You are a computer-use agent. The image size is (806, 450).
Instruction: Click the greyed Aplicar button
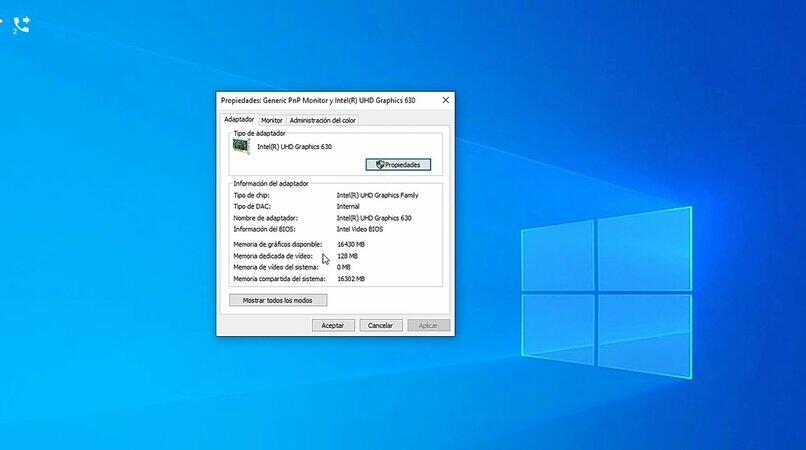pyautogui.click(x=428, y=326)
